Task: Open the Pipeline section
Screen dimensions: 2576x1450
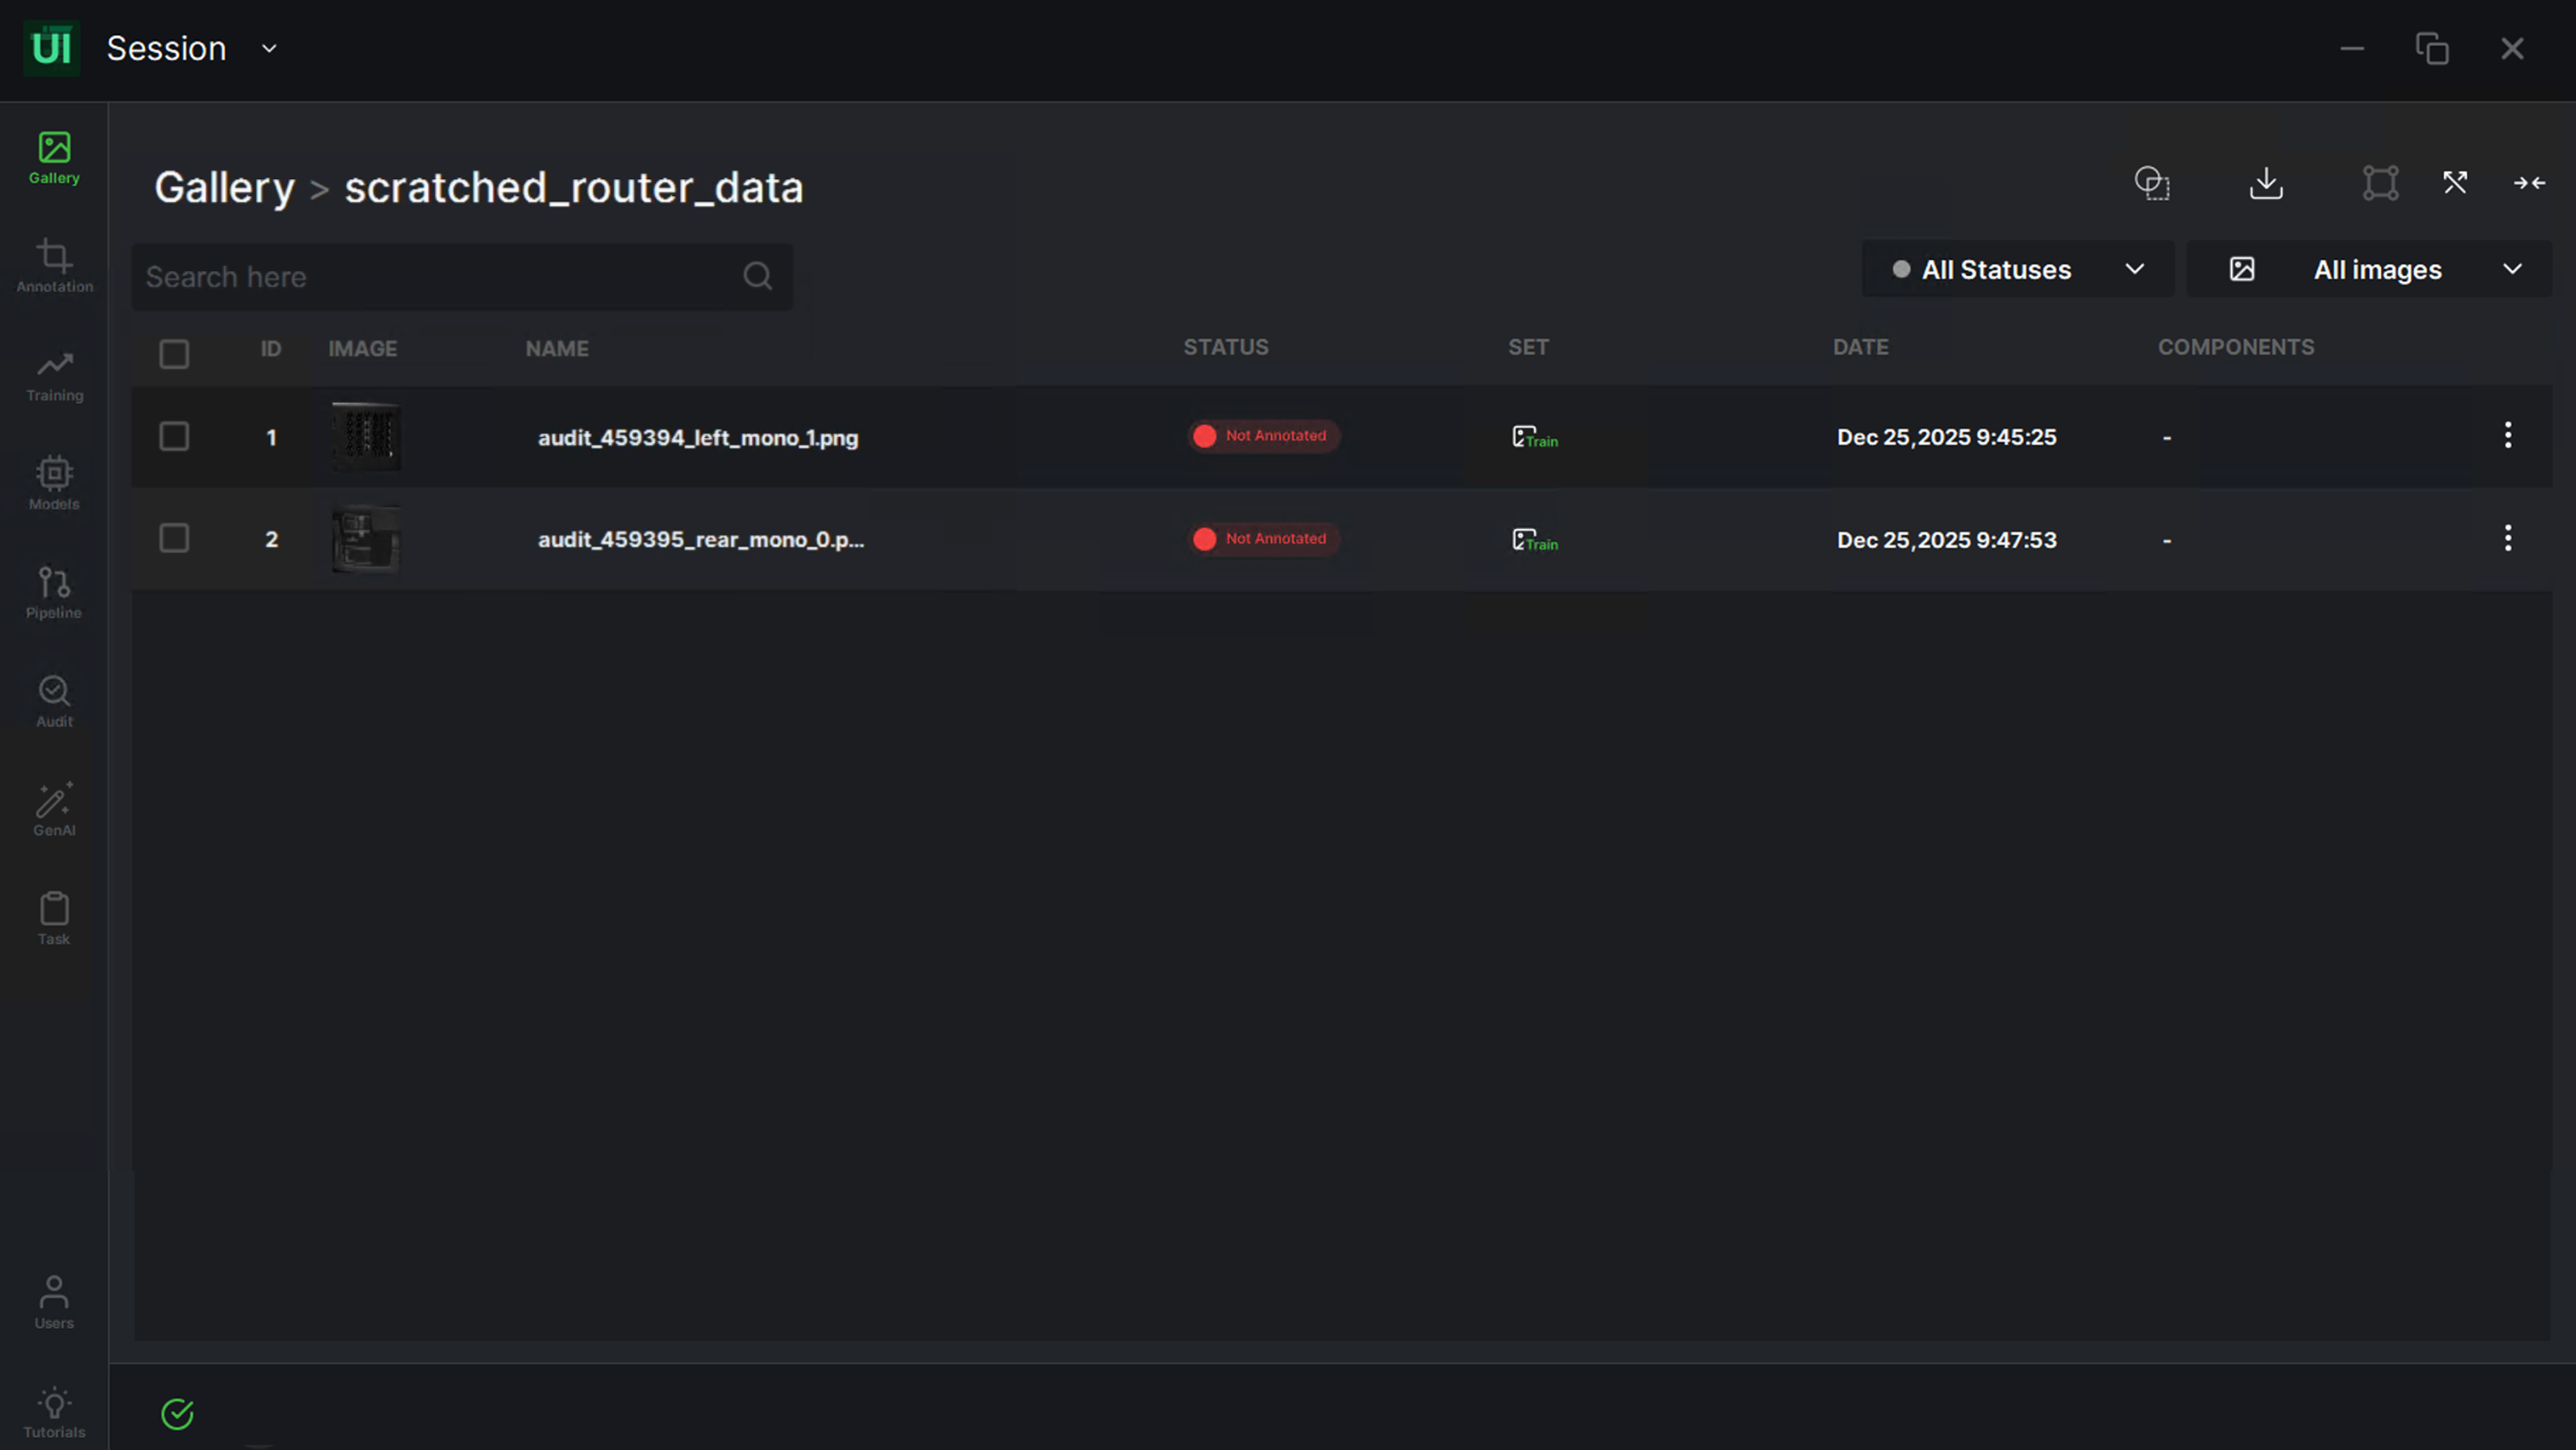Action: coord(54,592)
